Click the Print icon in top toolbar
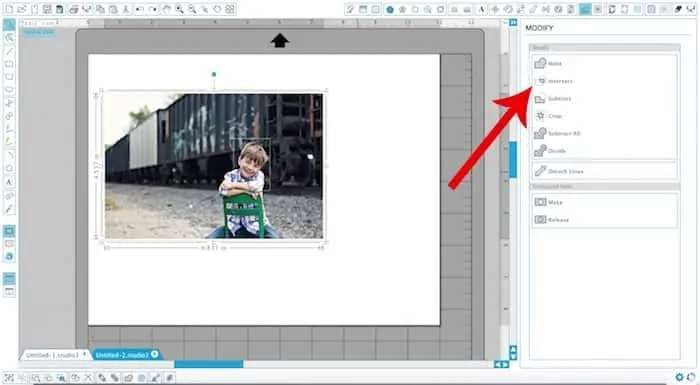 click(x=74, y=9)
